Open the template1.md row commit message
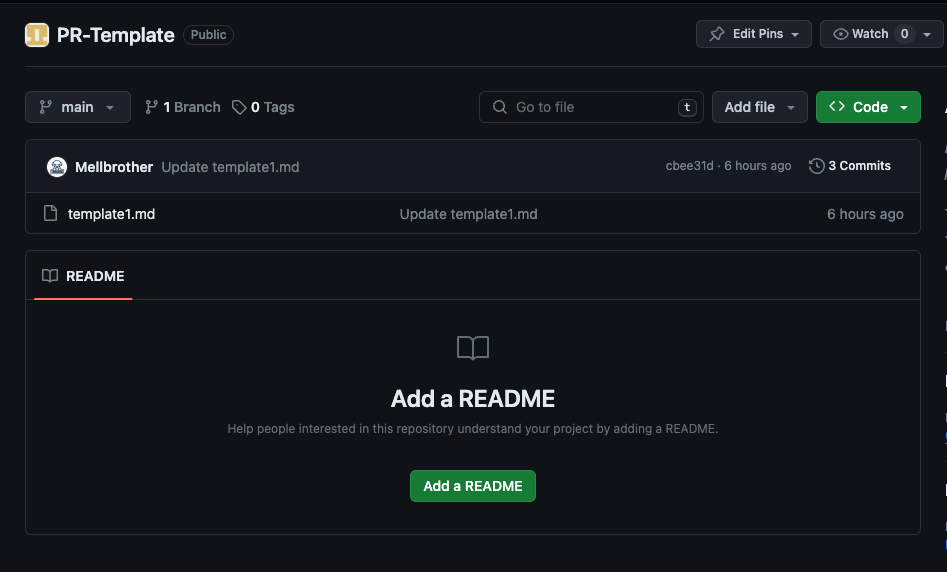Screen dimensions: 947x572 [468, 214]
